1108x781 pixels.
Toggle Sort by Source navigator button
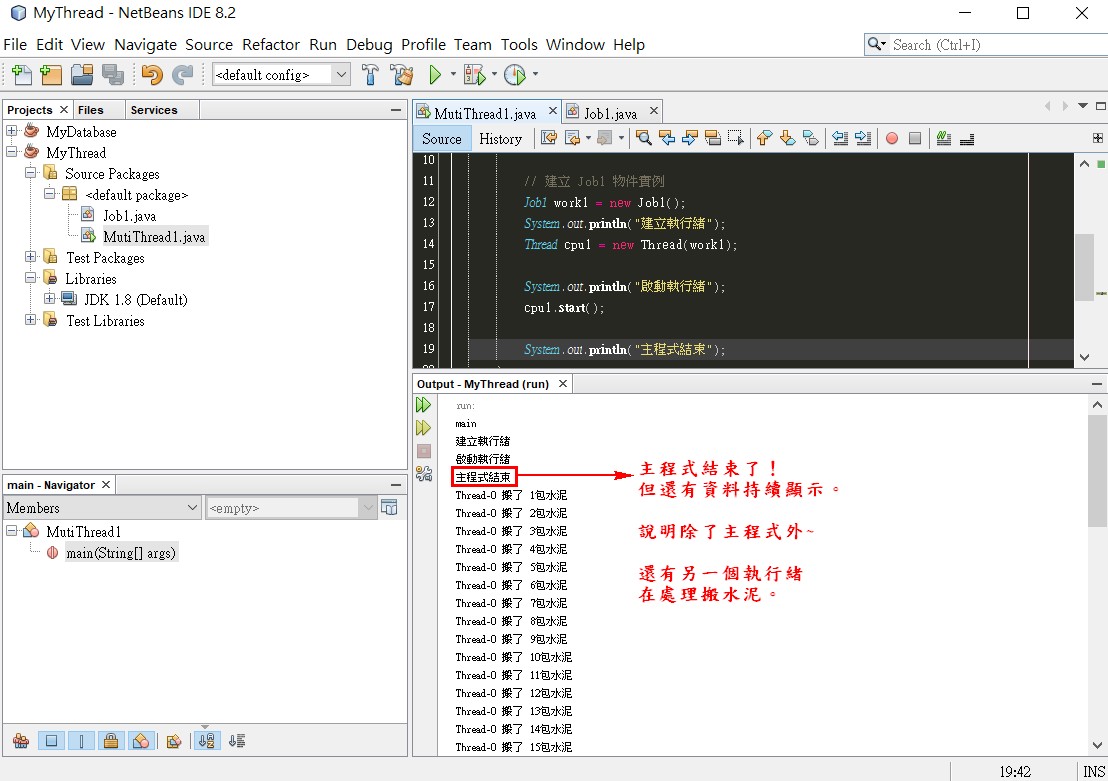click(237, 741)
